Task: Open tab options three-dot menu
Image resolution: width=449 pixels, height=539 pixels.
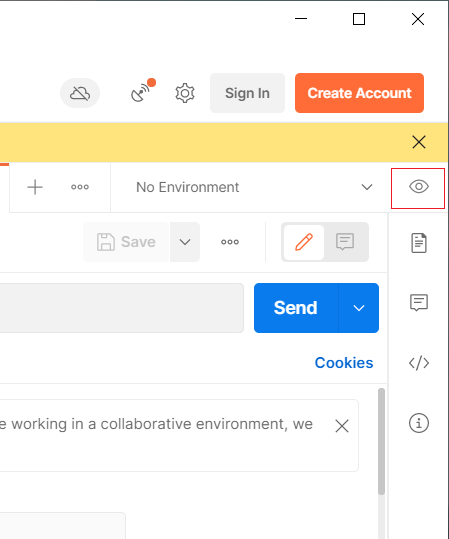Action: [80, 187]
